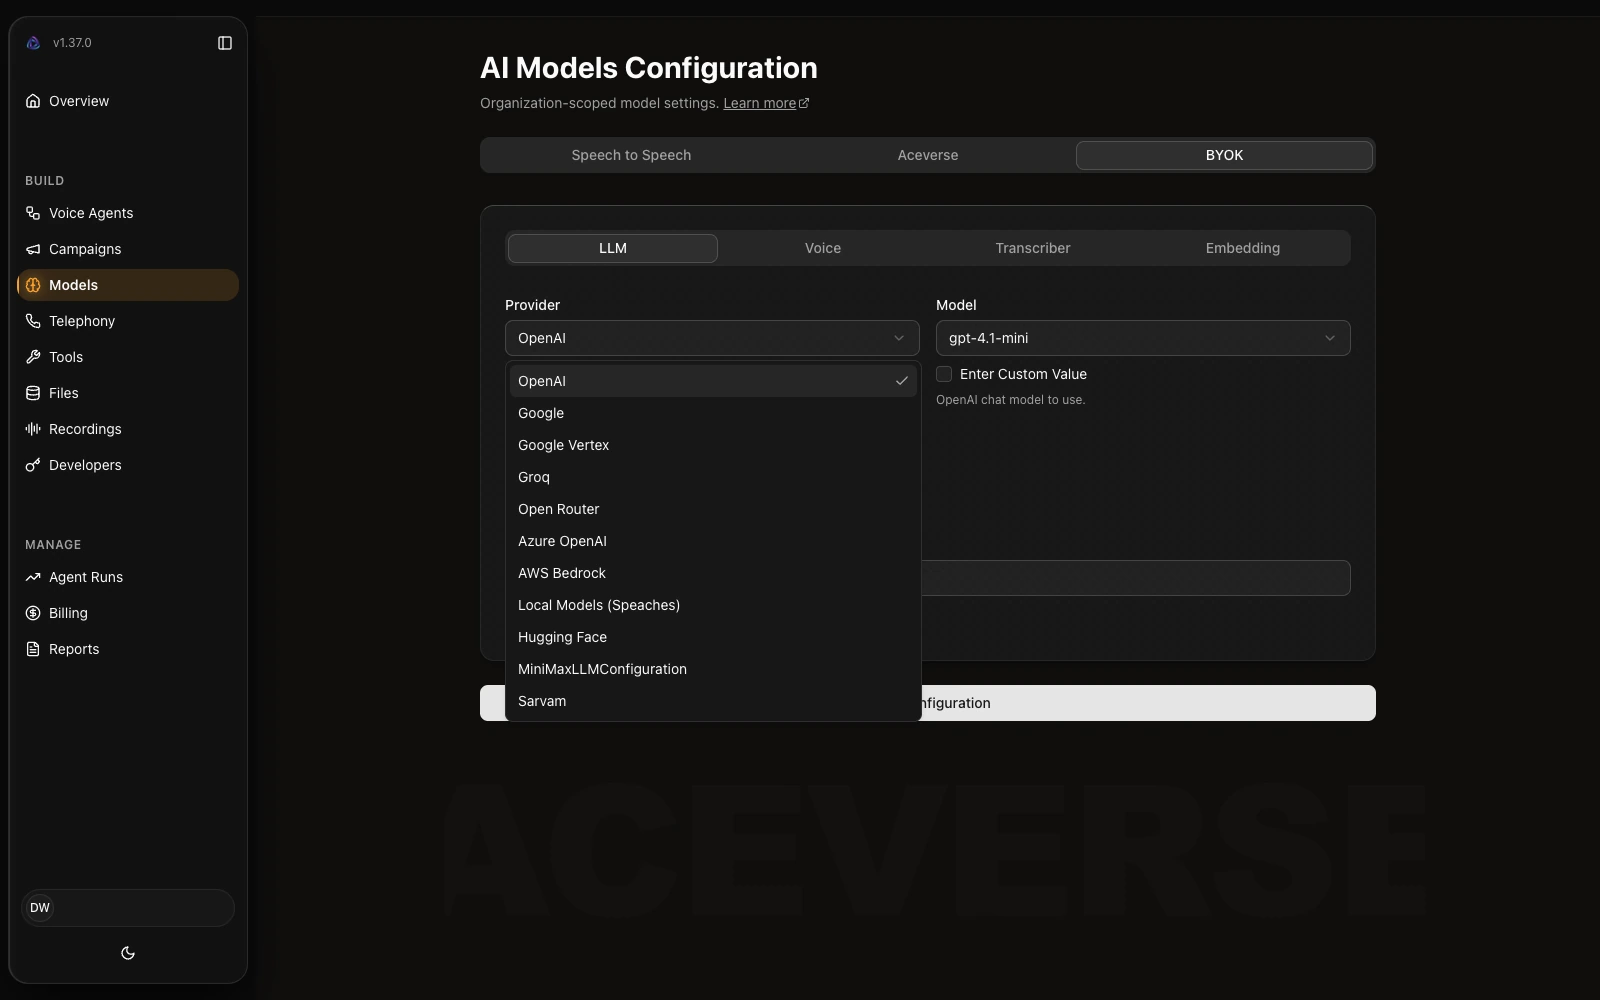This screenshot has width=1600, height=1000.
Task: Choose MiniMaxLLMConfiguration option
Action: click(x=713, y=669)
